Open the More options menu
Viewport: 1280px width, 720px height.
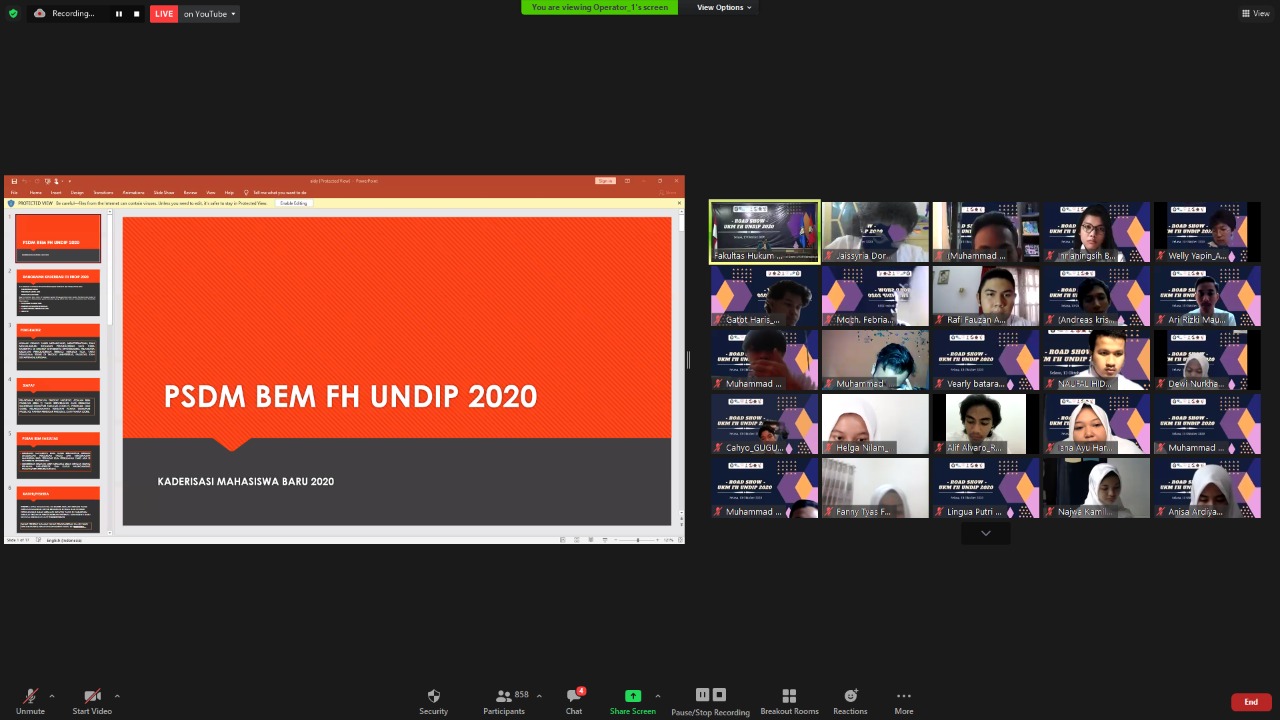pos(904,701)
